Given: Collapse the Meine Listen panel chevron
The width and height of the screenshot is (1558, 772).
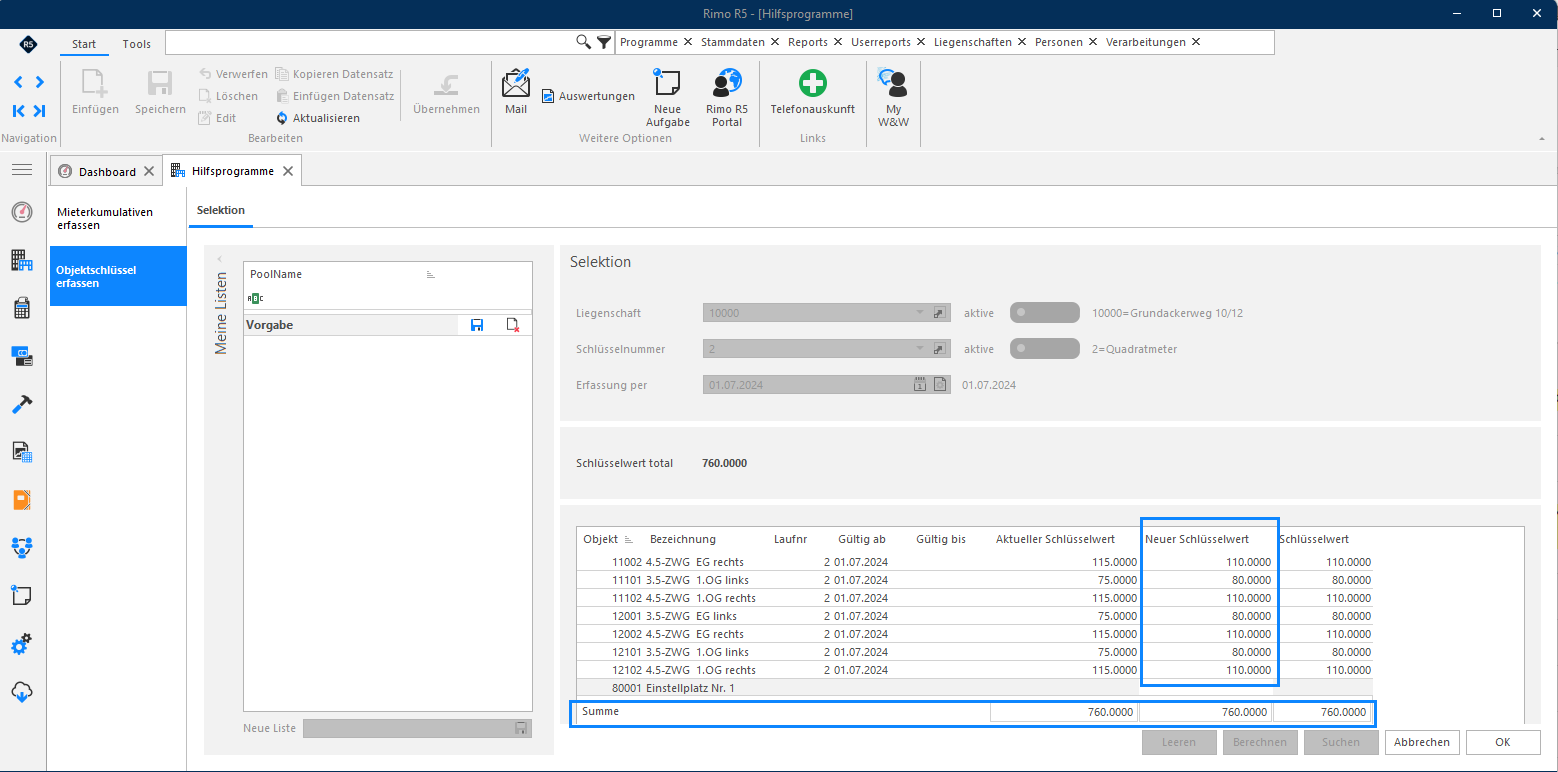Looking at the screenshot, I should pos(220,260).
